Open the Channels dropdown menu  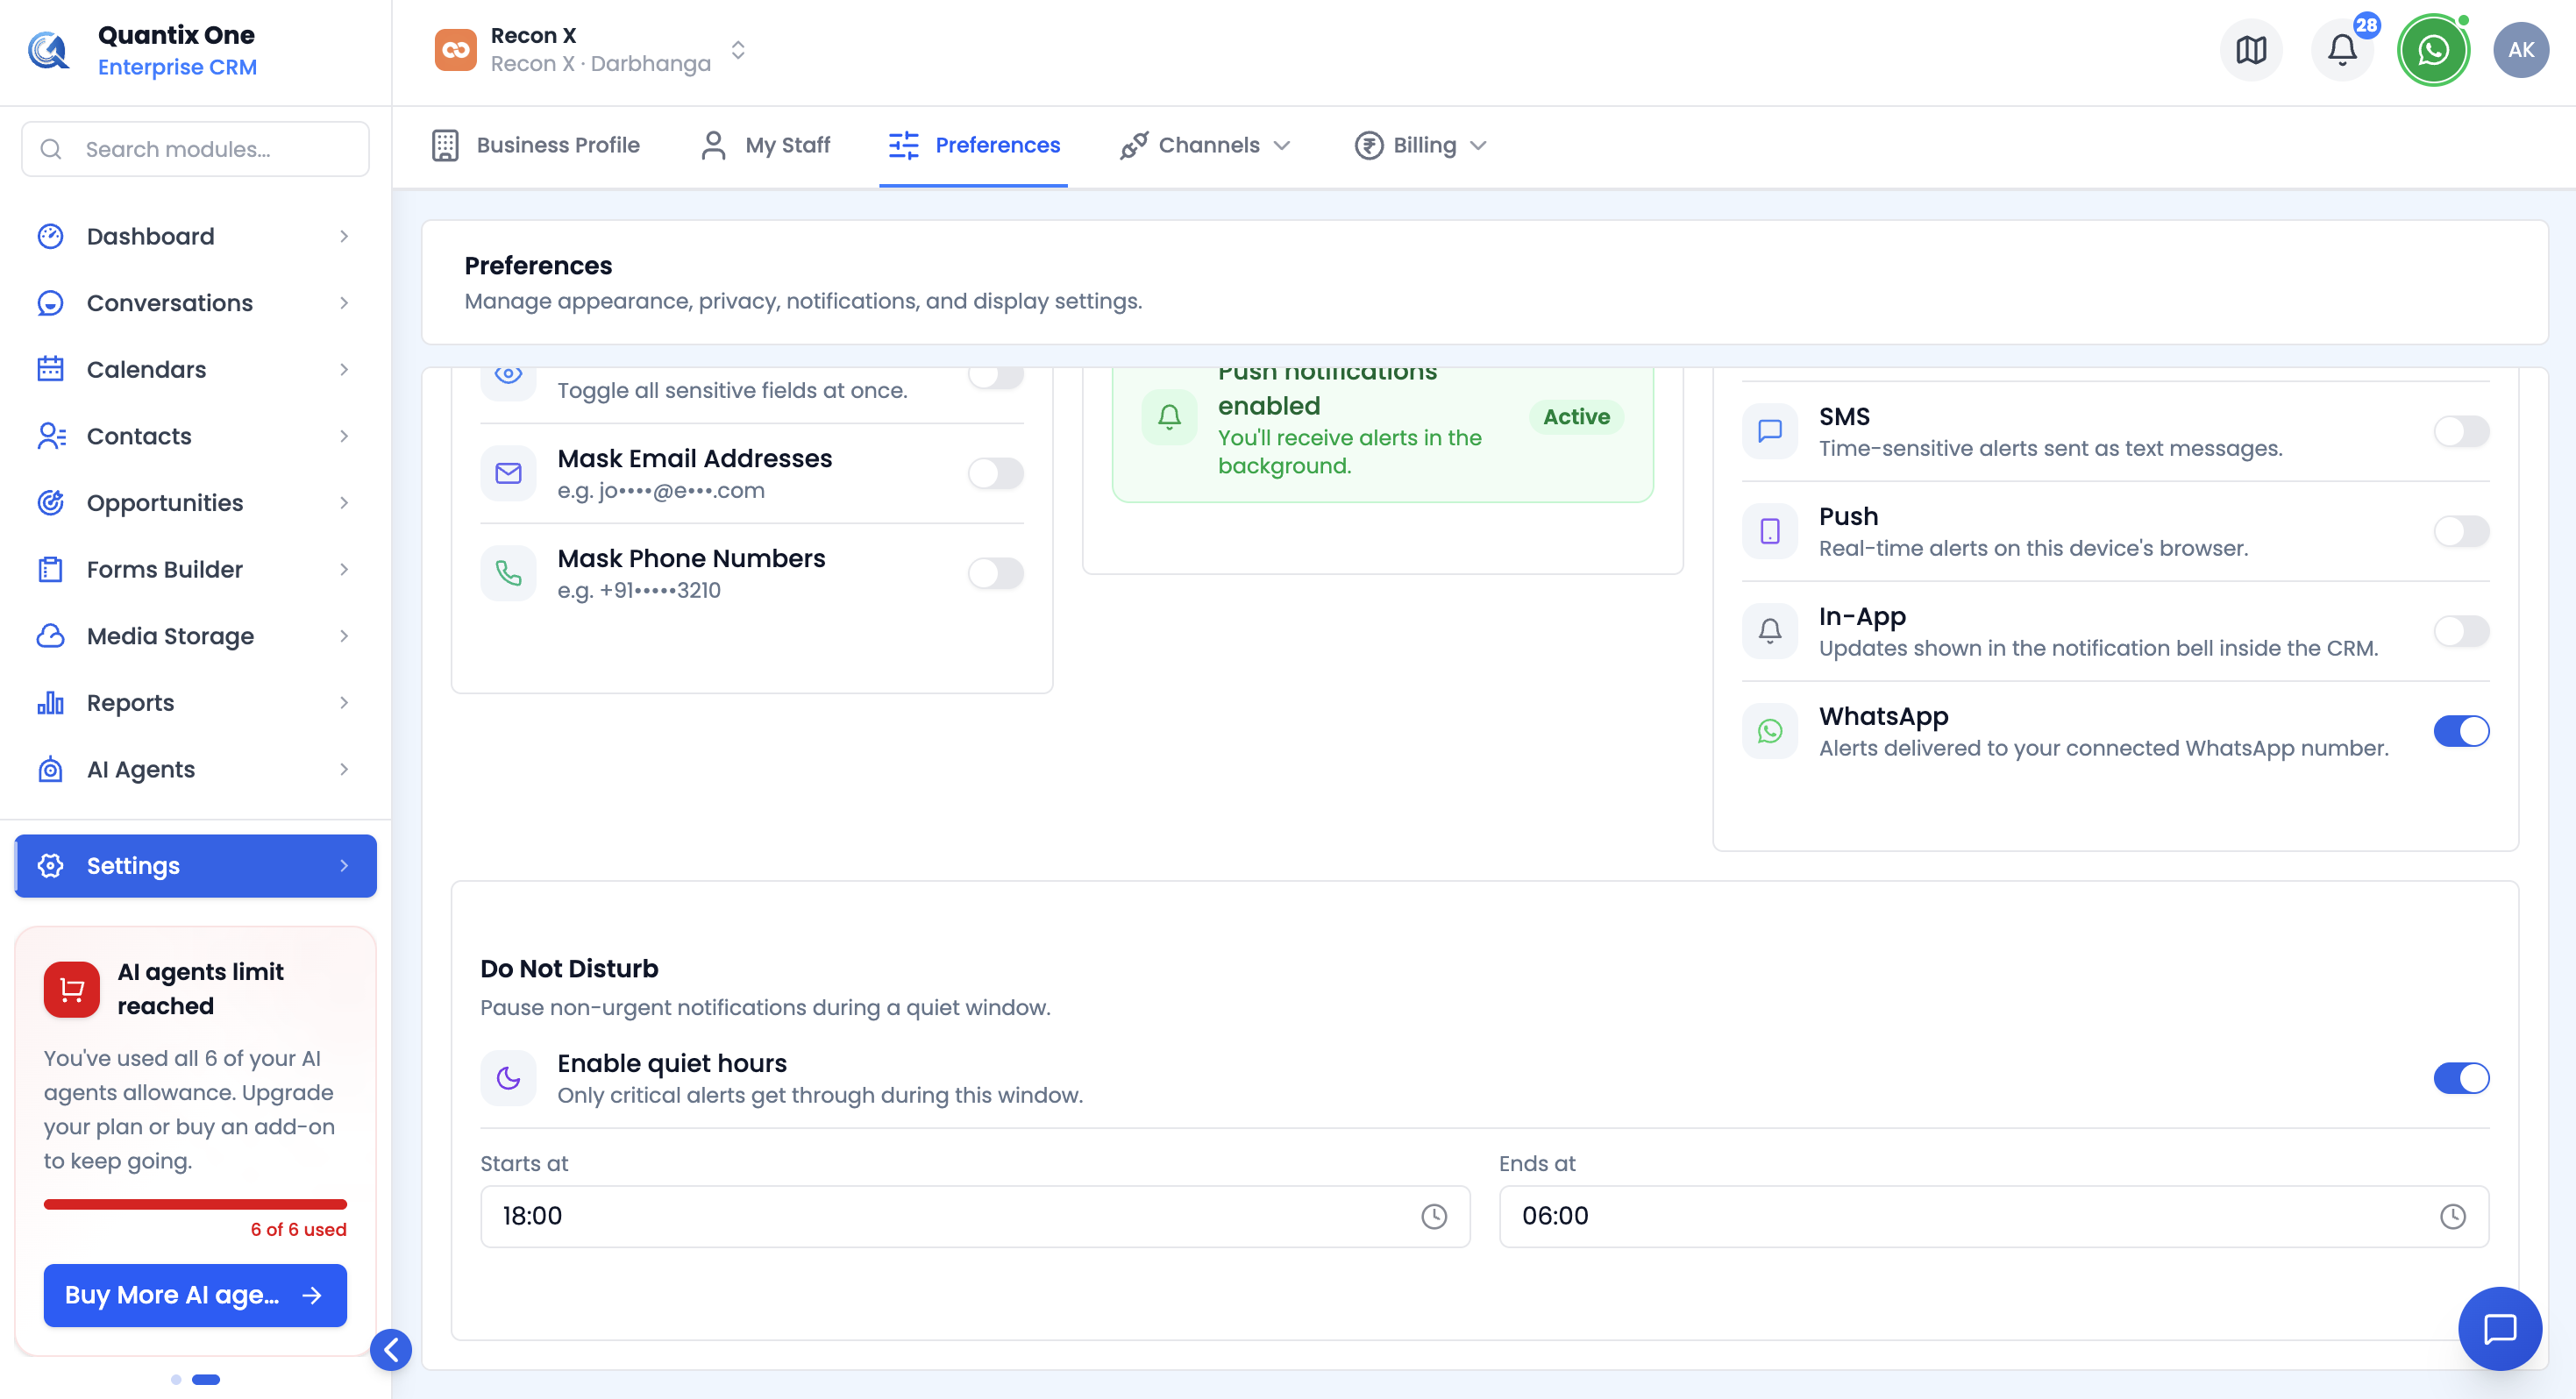click(x=1205, y=145)
